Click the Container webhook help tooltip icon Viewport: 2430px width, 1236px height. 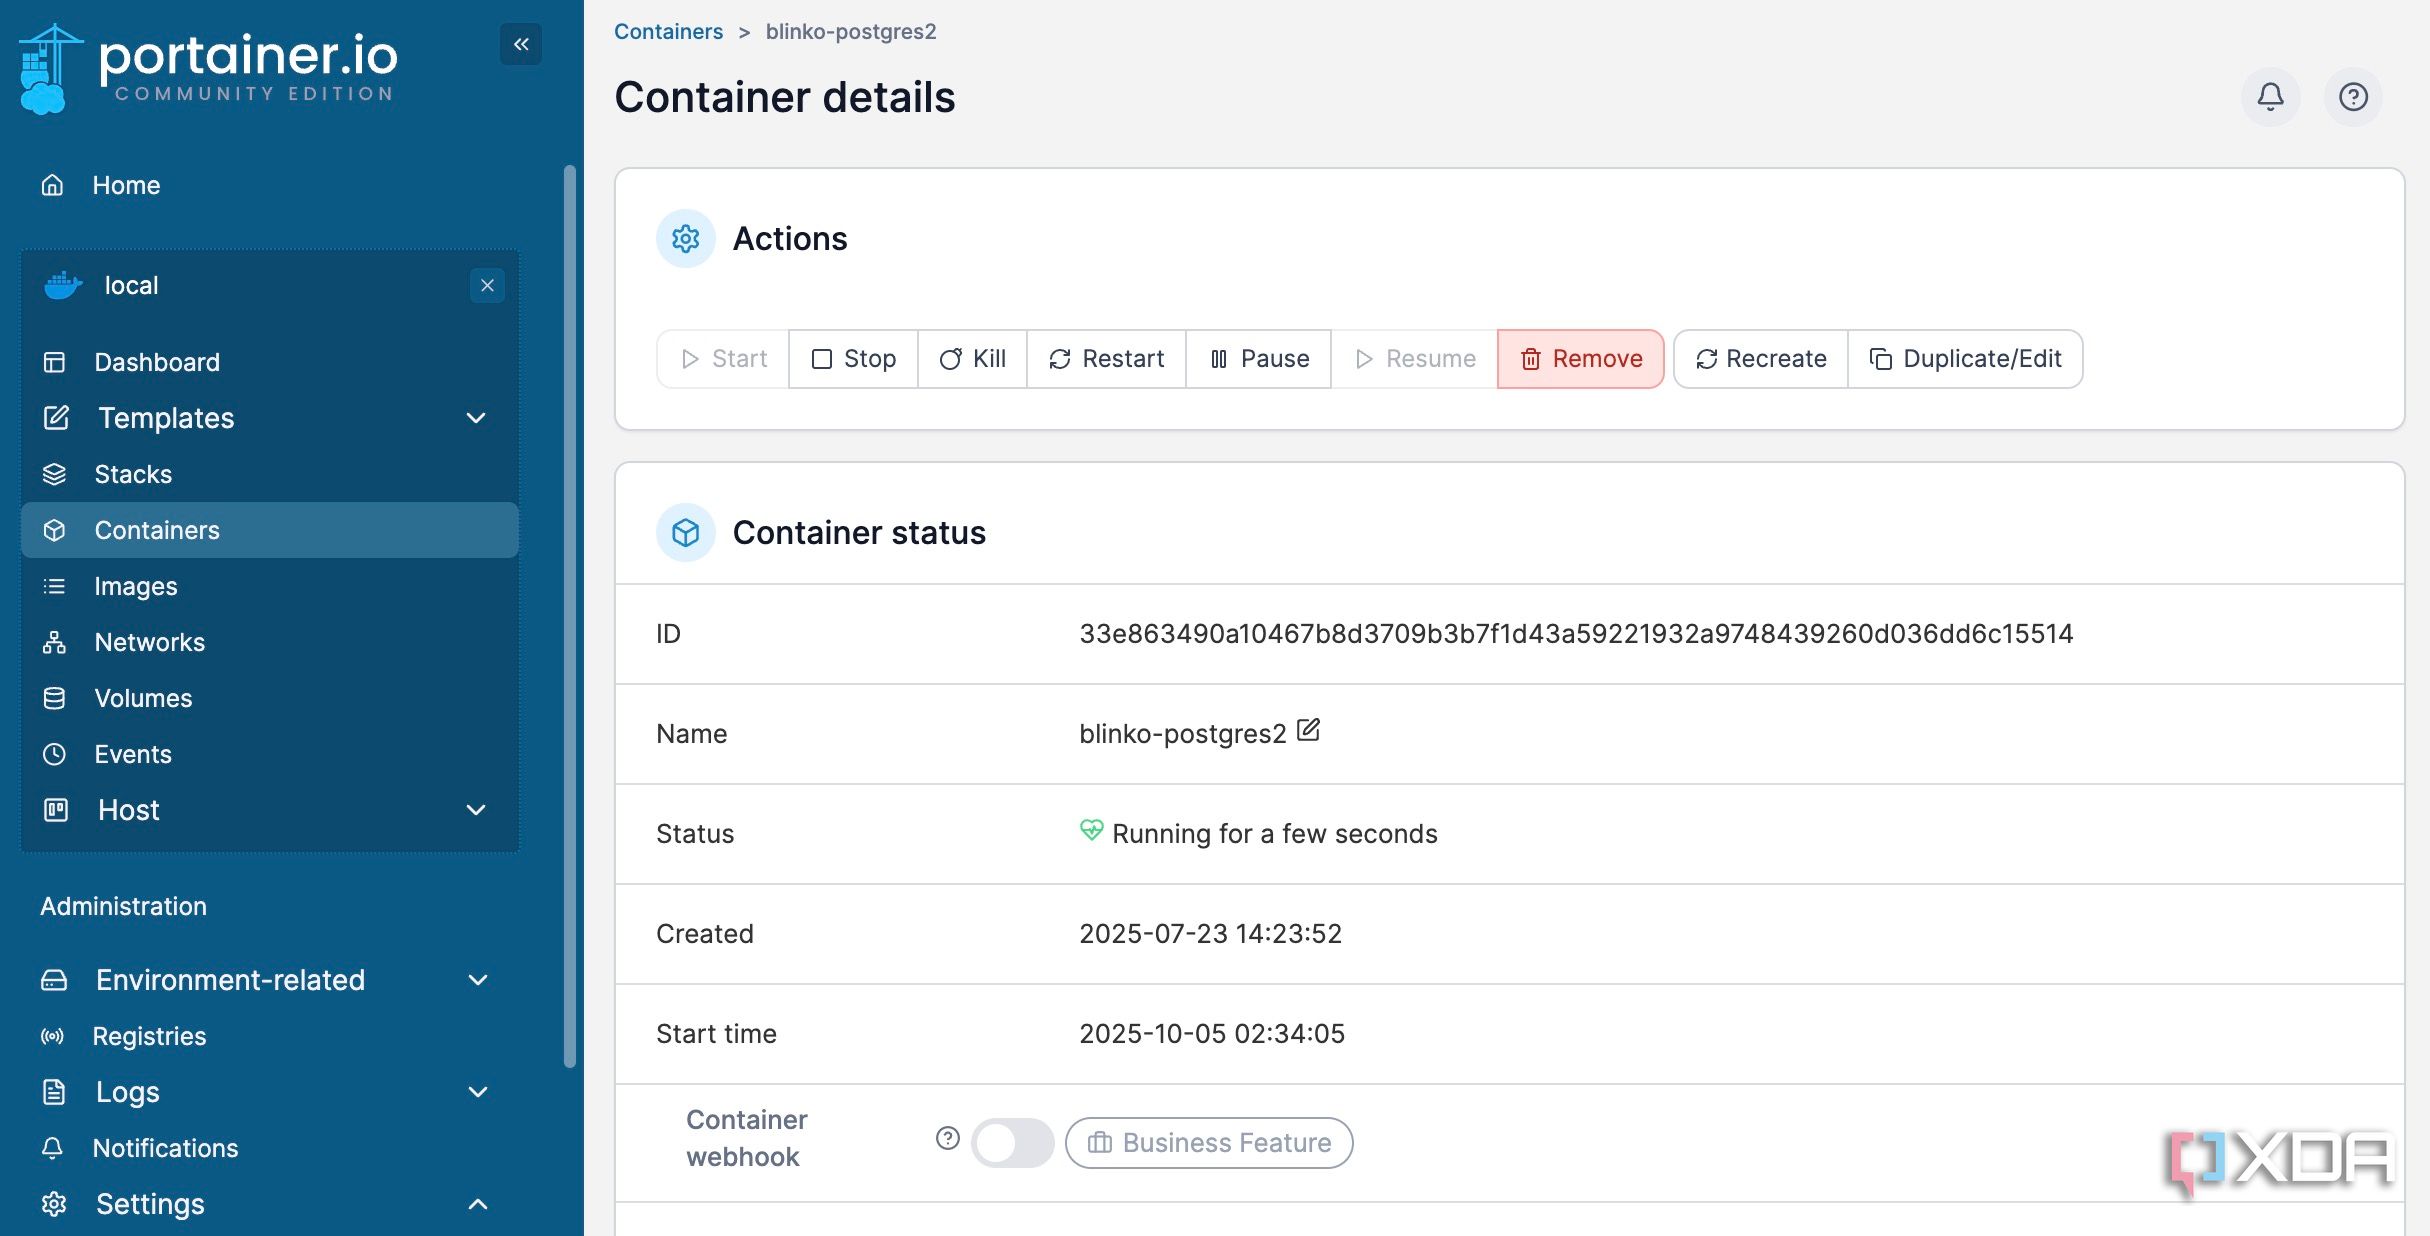pyautogui.click(x=948, y=1138)
